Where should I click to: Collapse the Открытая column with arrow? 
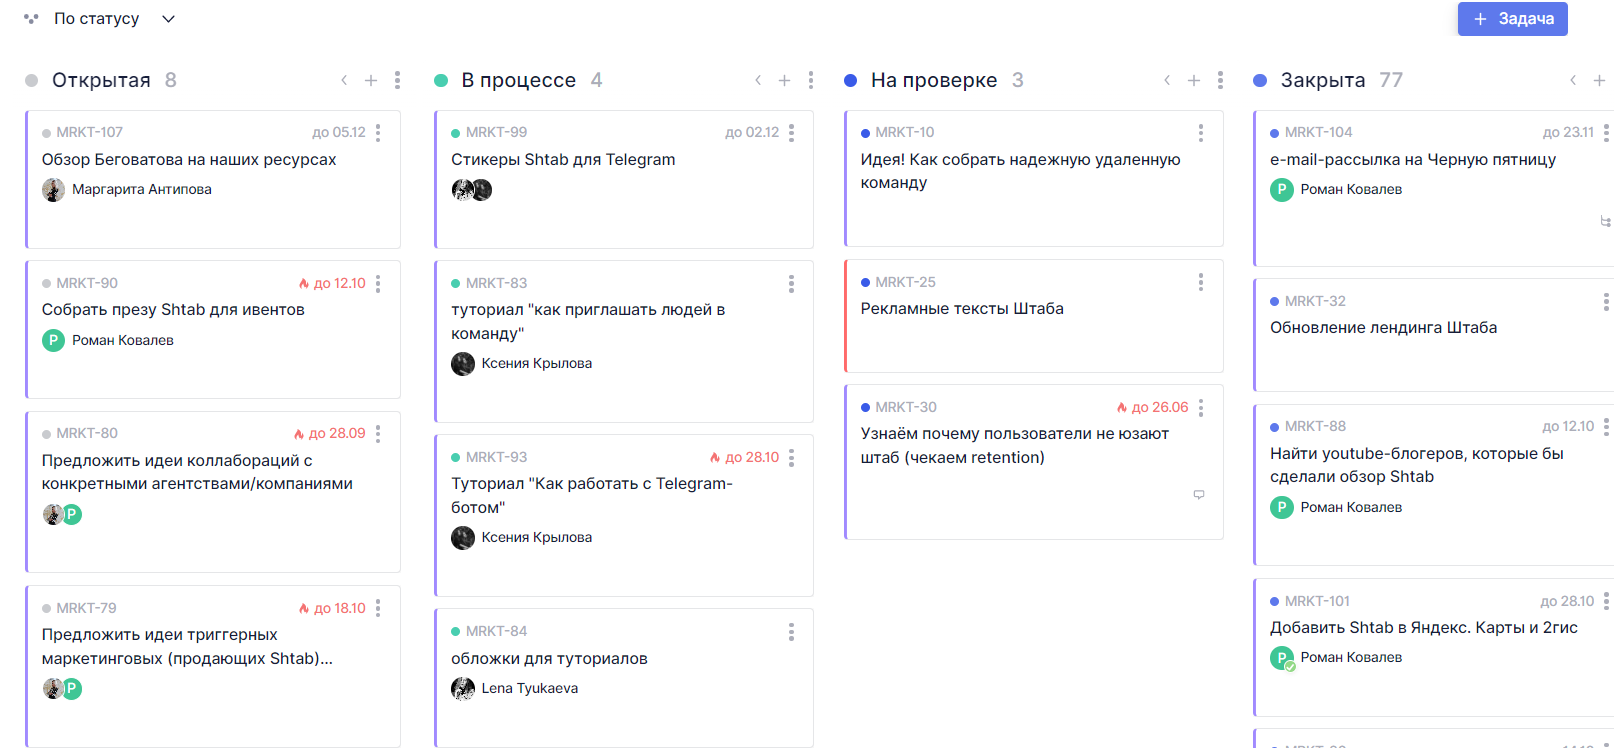tap(344, 80)
